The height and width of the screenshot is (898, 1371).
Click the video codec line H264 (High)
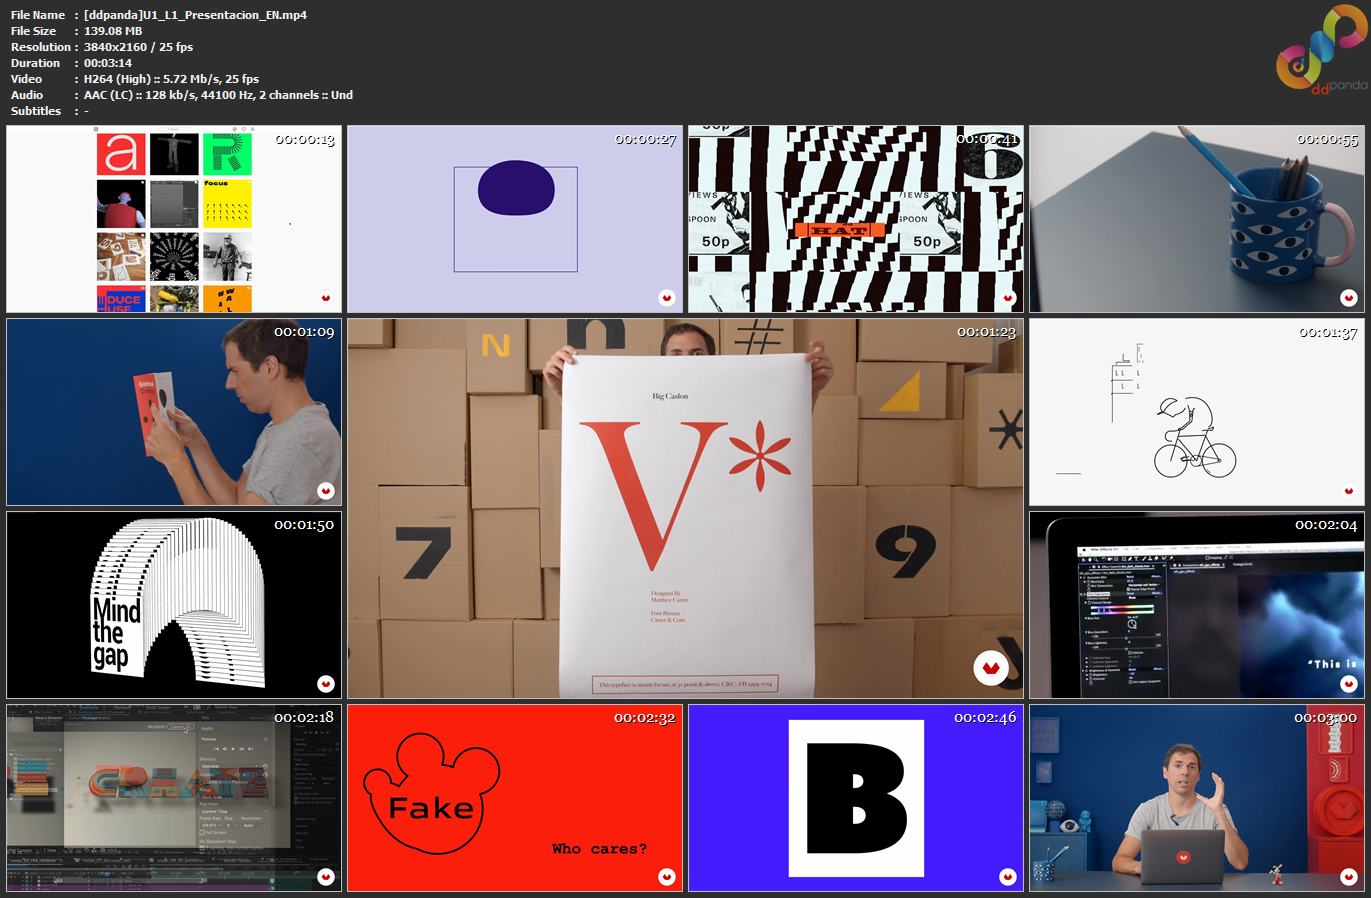[x=171, y=79]
